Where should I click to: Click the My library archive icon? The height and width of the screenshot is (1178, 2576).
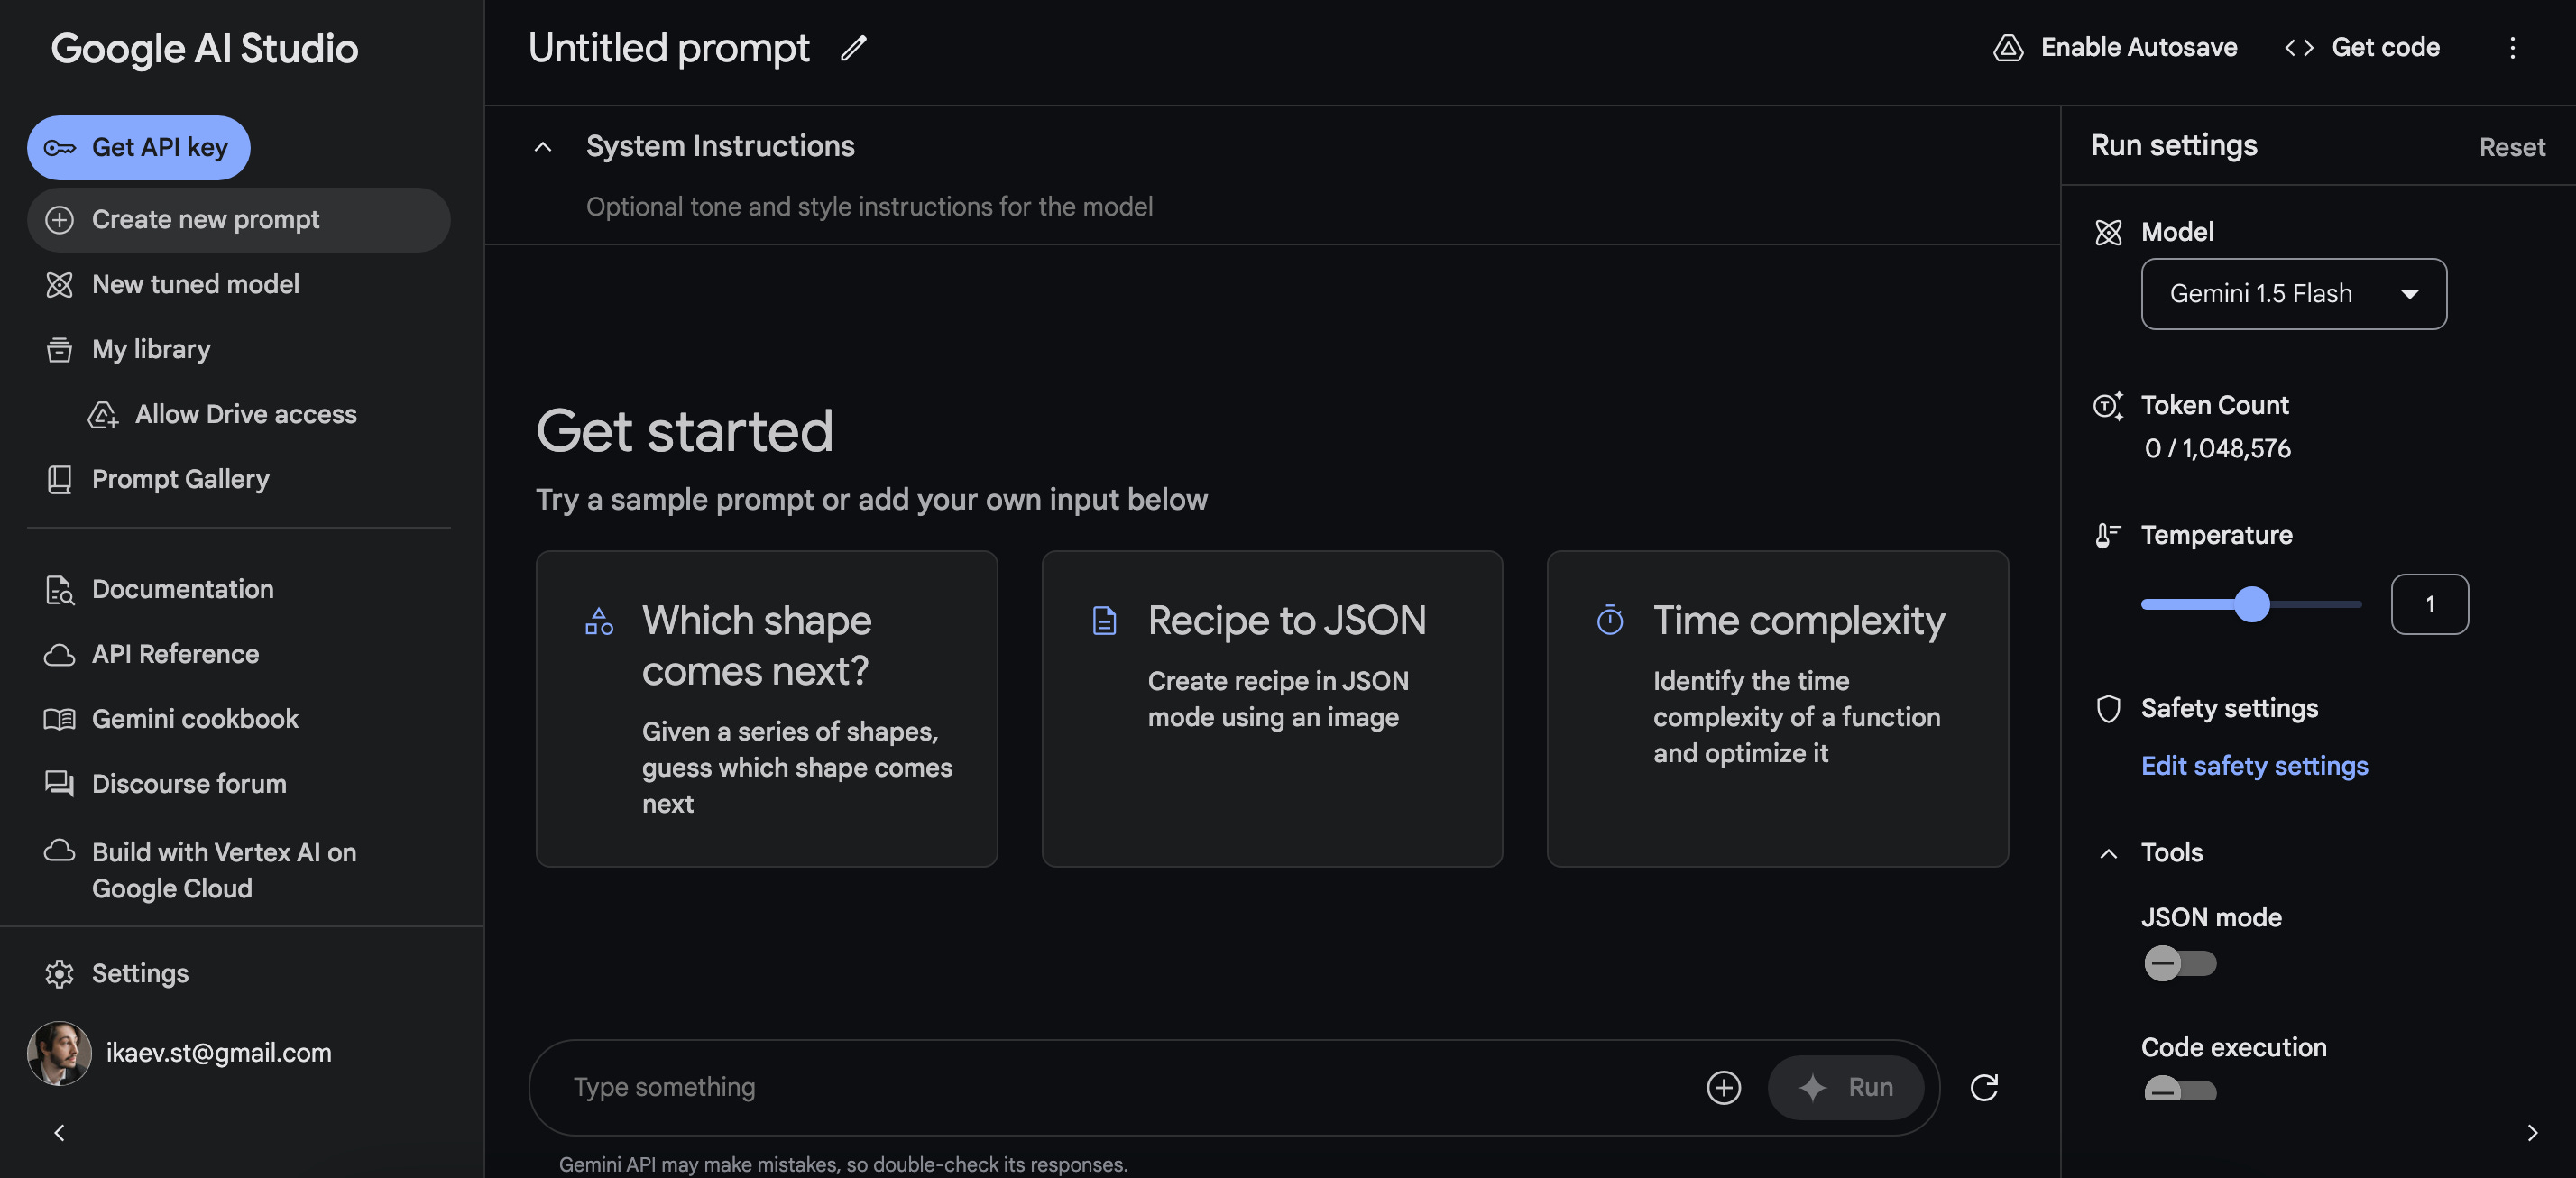60,350
